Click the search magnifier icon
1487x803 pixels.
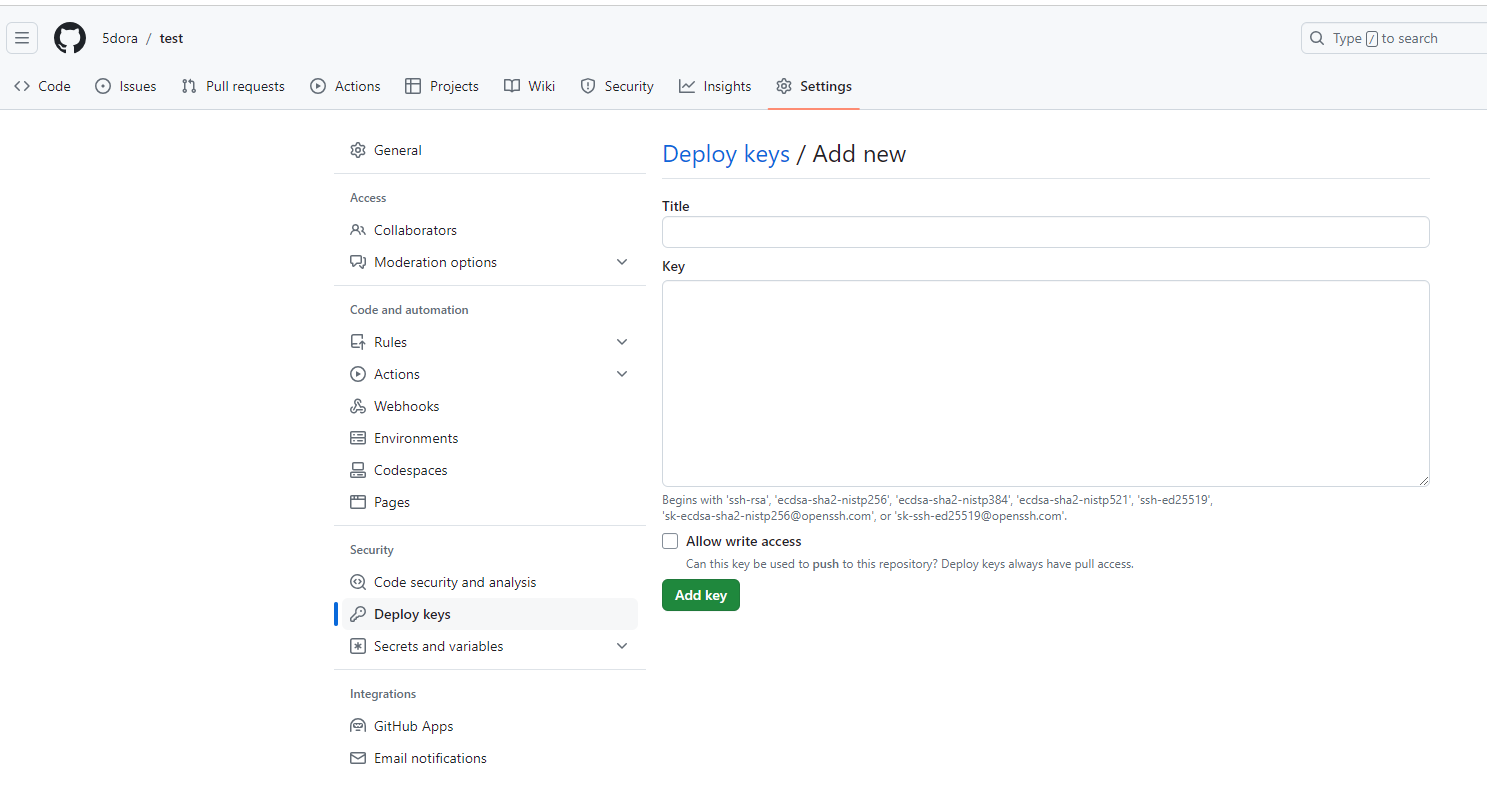(1317, 38)
